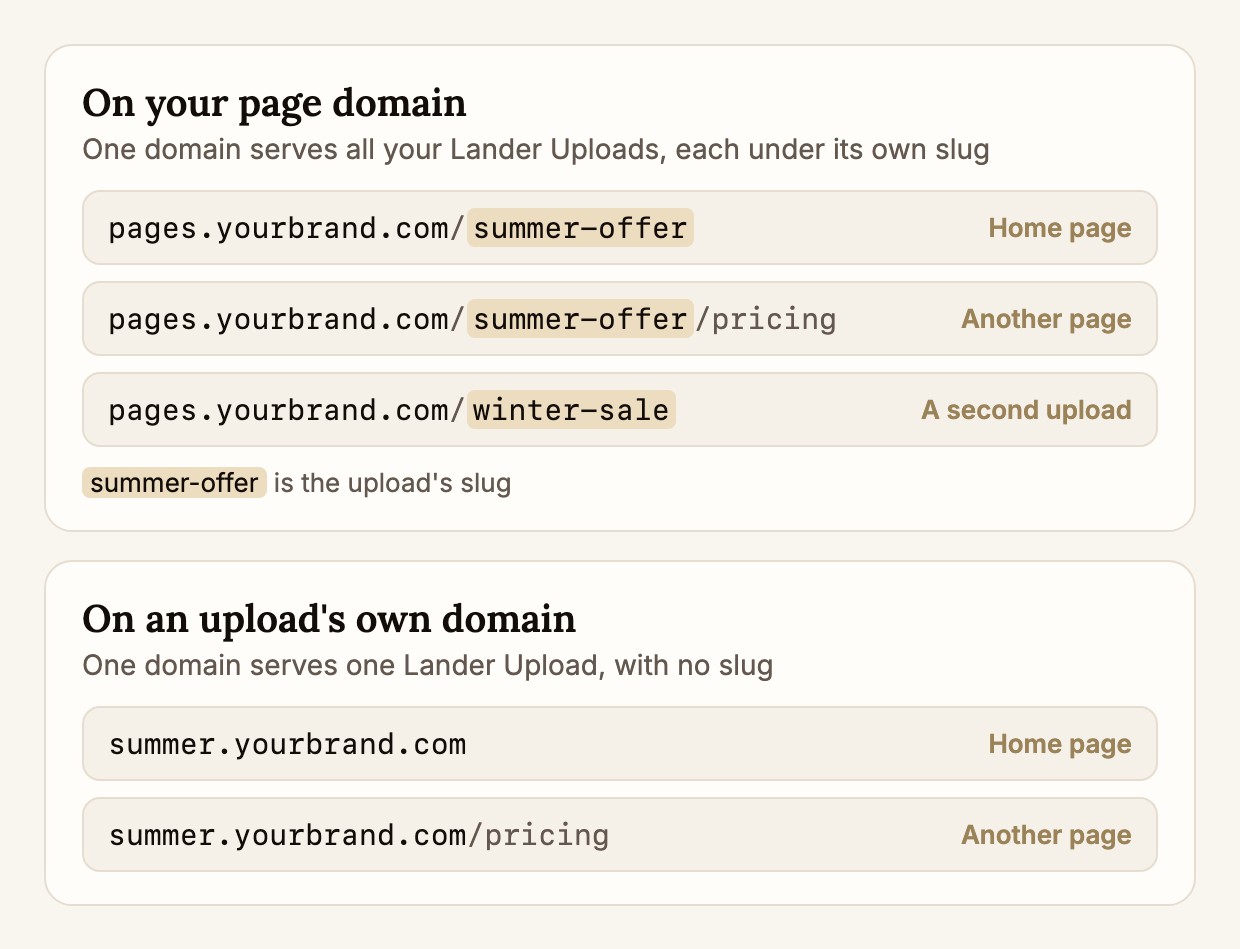Viewport: 1240px width, 949px height.
Task: Click the 'is the upload's slug' caption text
Action: (x=392, y=484)
